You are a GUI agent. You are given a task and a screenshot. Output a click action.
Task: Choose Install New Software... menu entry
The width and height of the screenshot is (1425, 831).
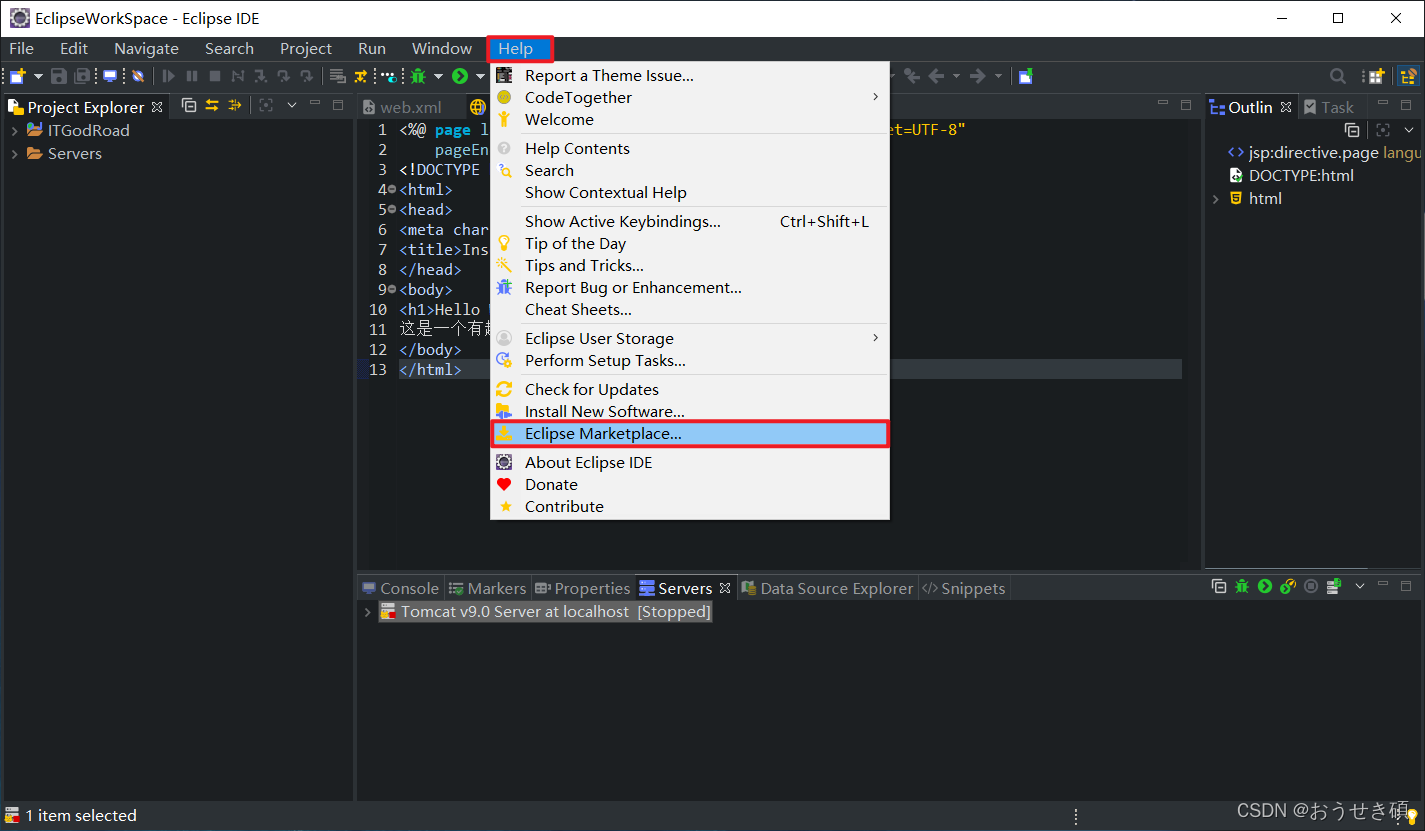pyautogui.click(x=690, y=412)
